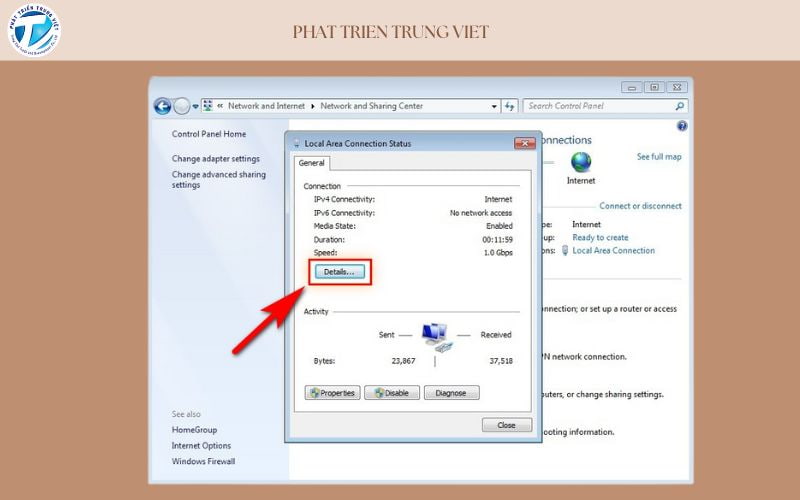Run the Diagnose button
The height and width of the screenshot is (500, 800).
coord(451,393)
